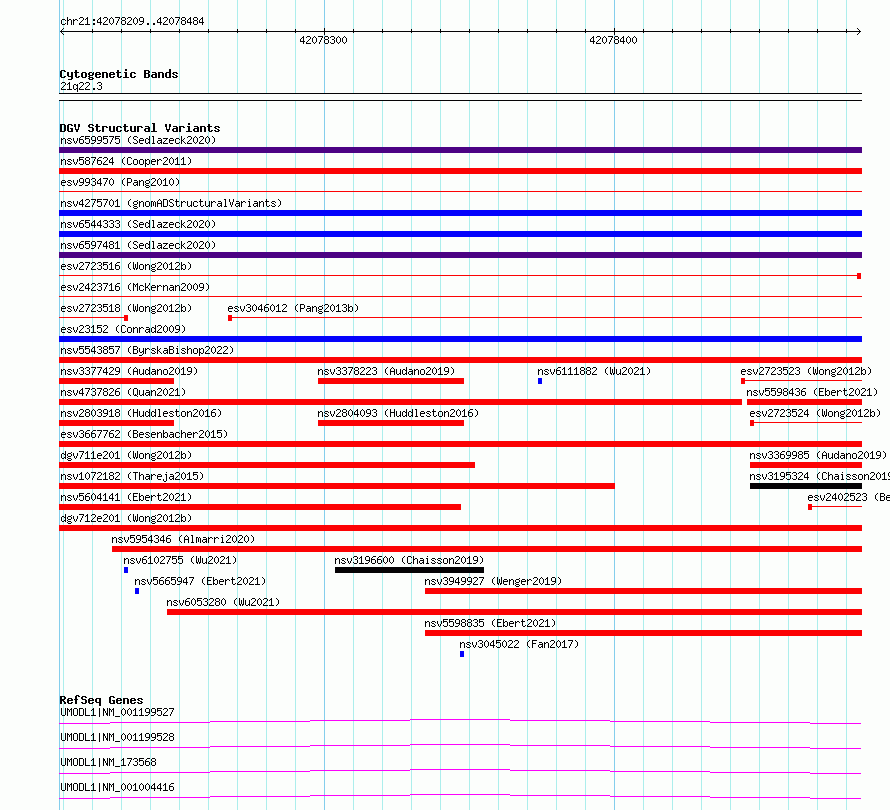
Task: Click blue bar under esv23152 (Conrad2009)
Action: coord(460,339)
